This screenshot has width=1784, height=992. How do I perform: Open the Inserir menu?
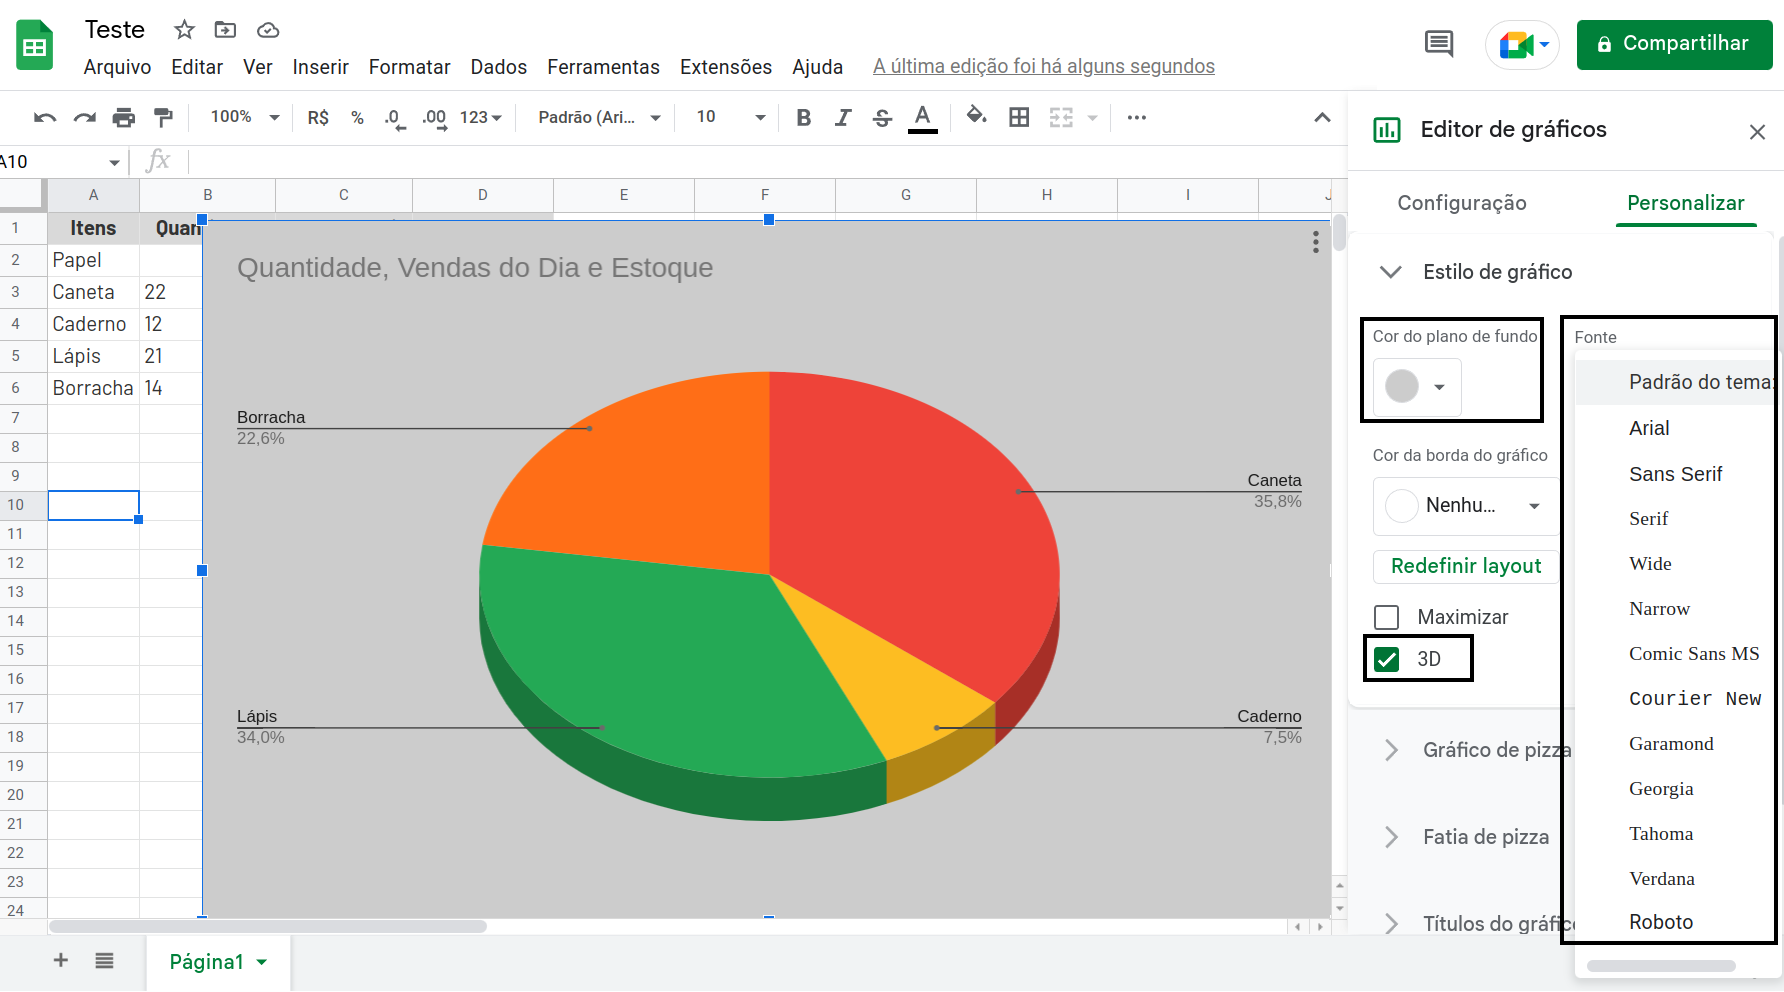click(320, 67)
